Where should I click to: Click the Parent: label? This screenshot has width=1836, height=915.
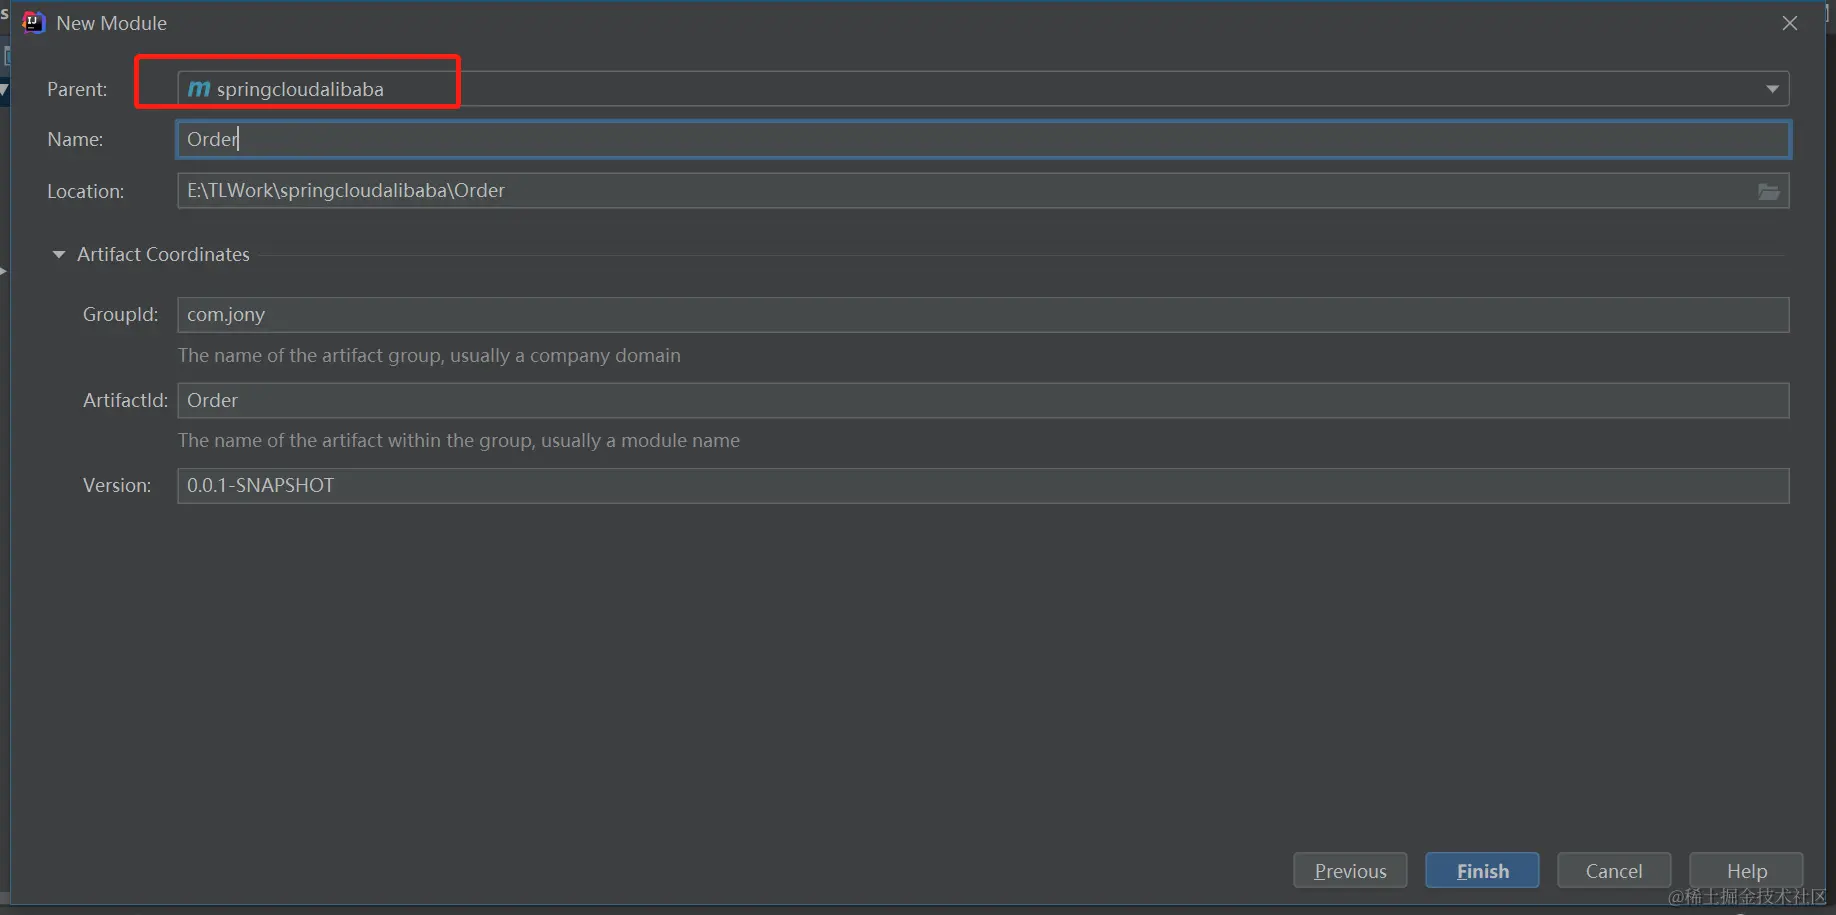[x=77, y=89]
